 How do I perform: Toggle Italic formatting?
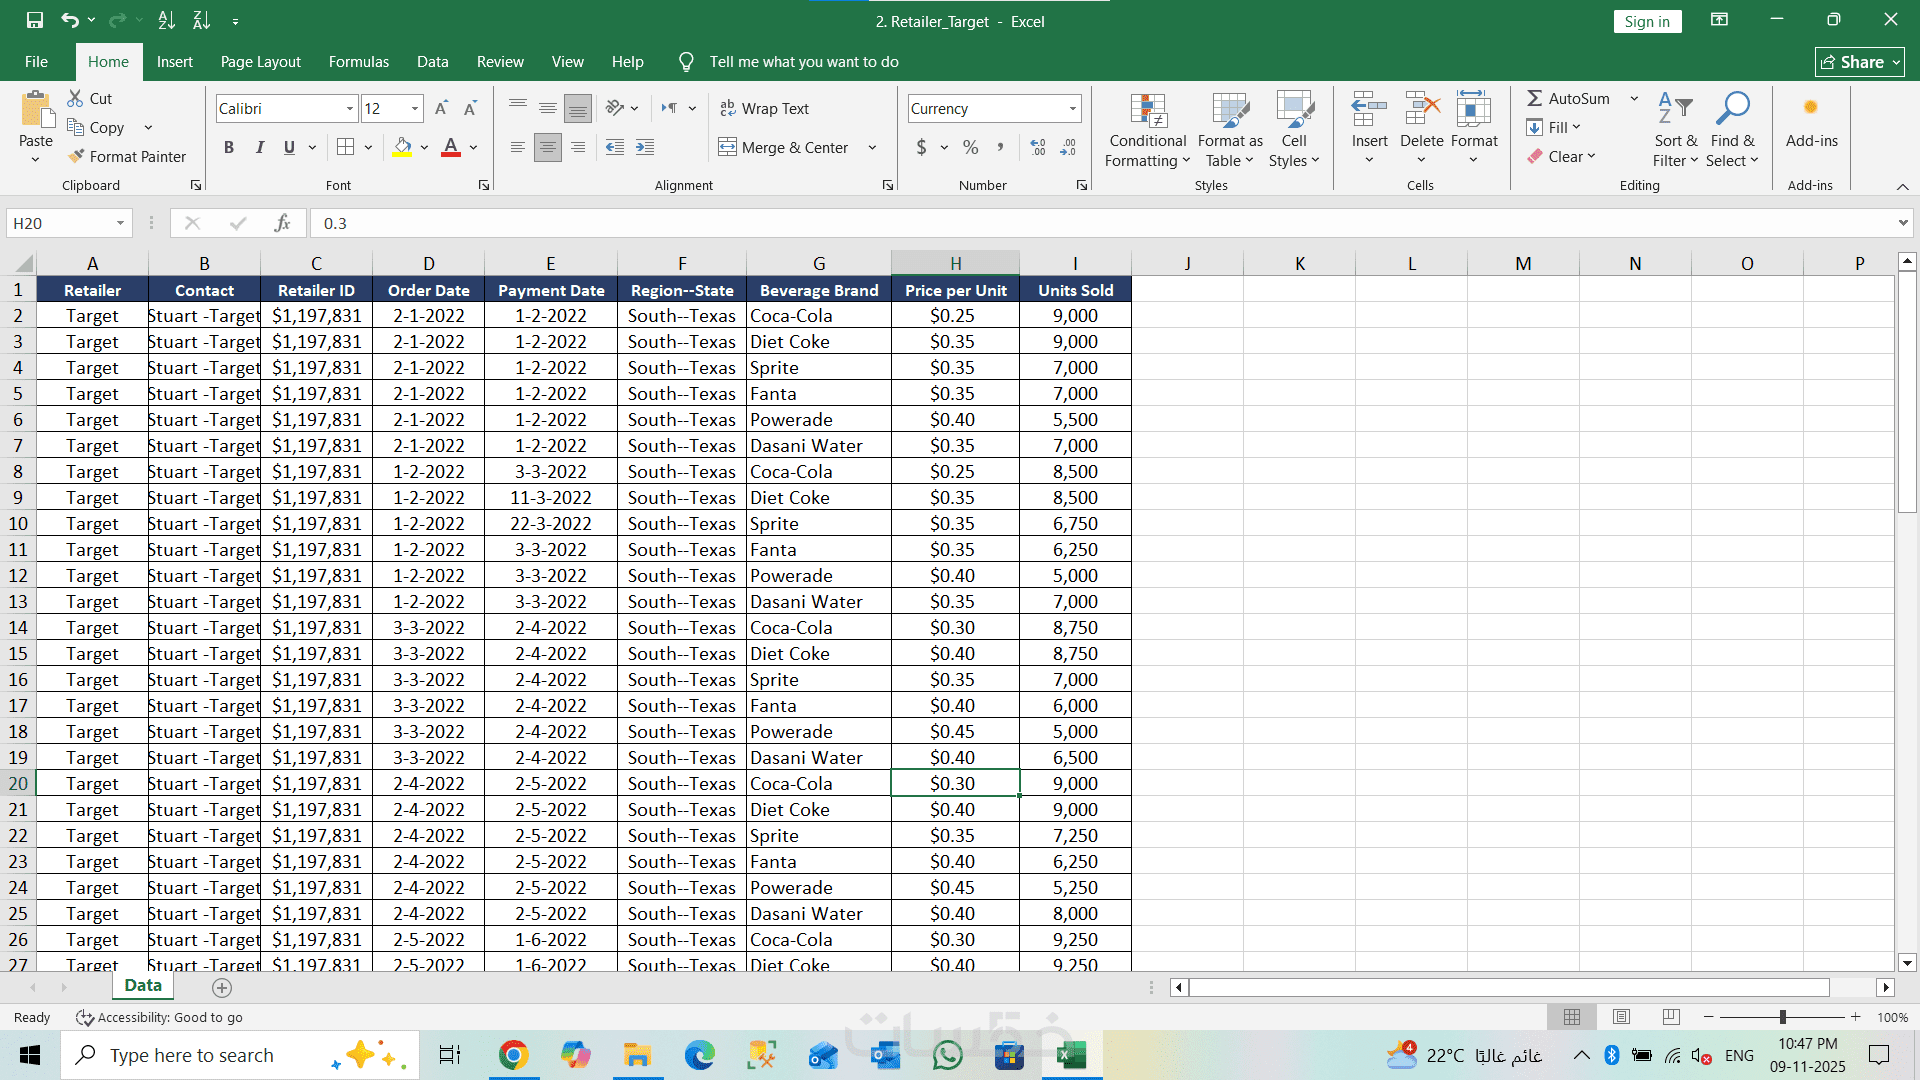point(259,147)
